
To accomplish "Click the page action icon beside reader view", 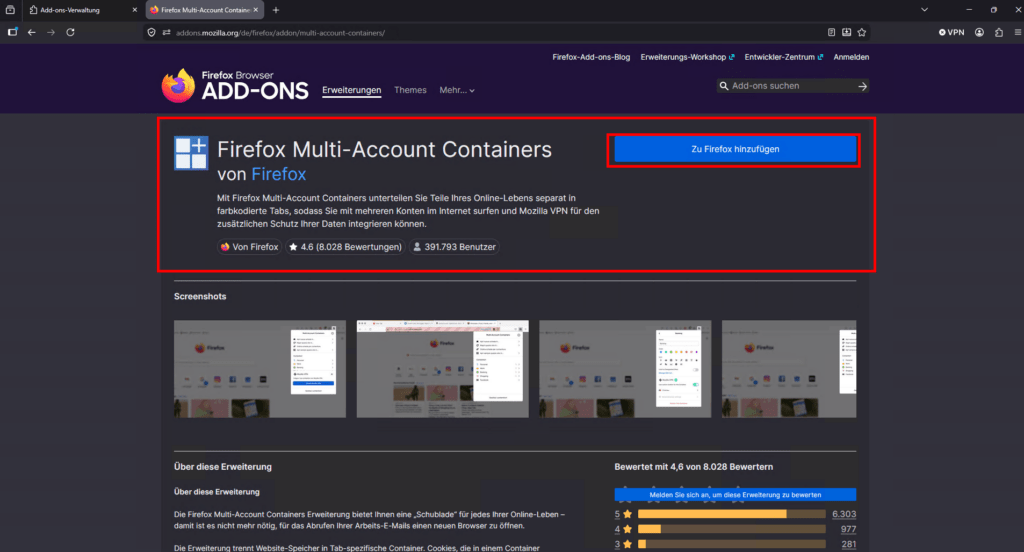I will point(846,32).
